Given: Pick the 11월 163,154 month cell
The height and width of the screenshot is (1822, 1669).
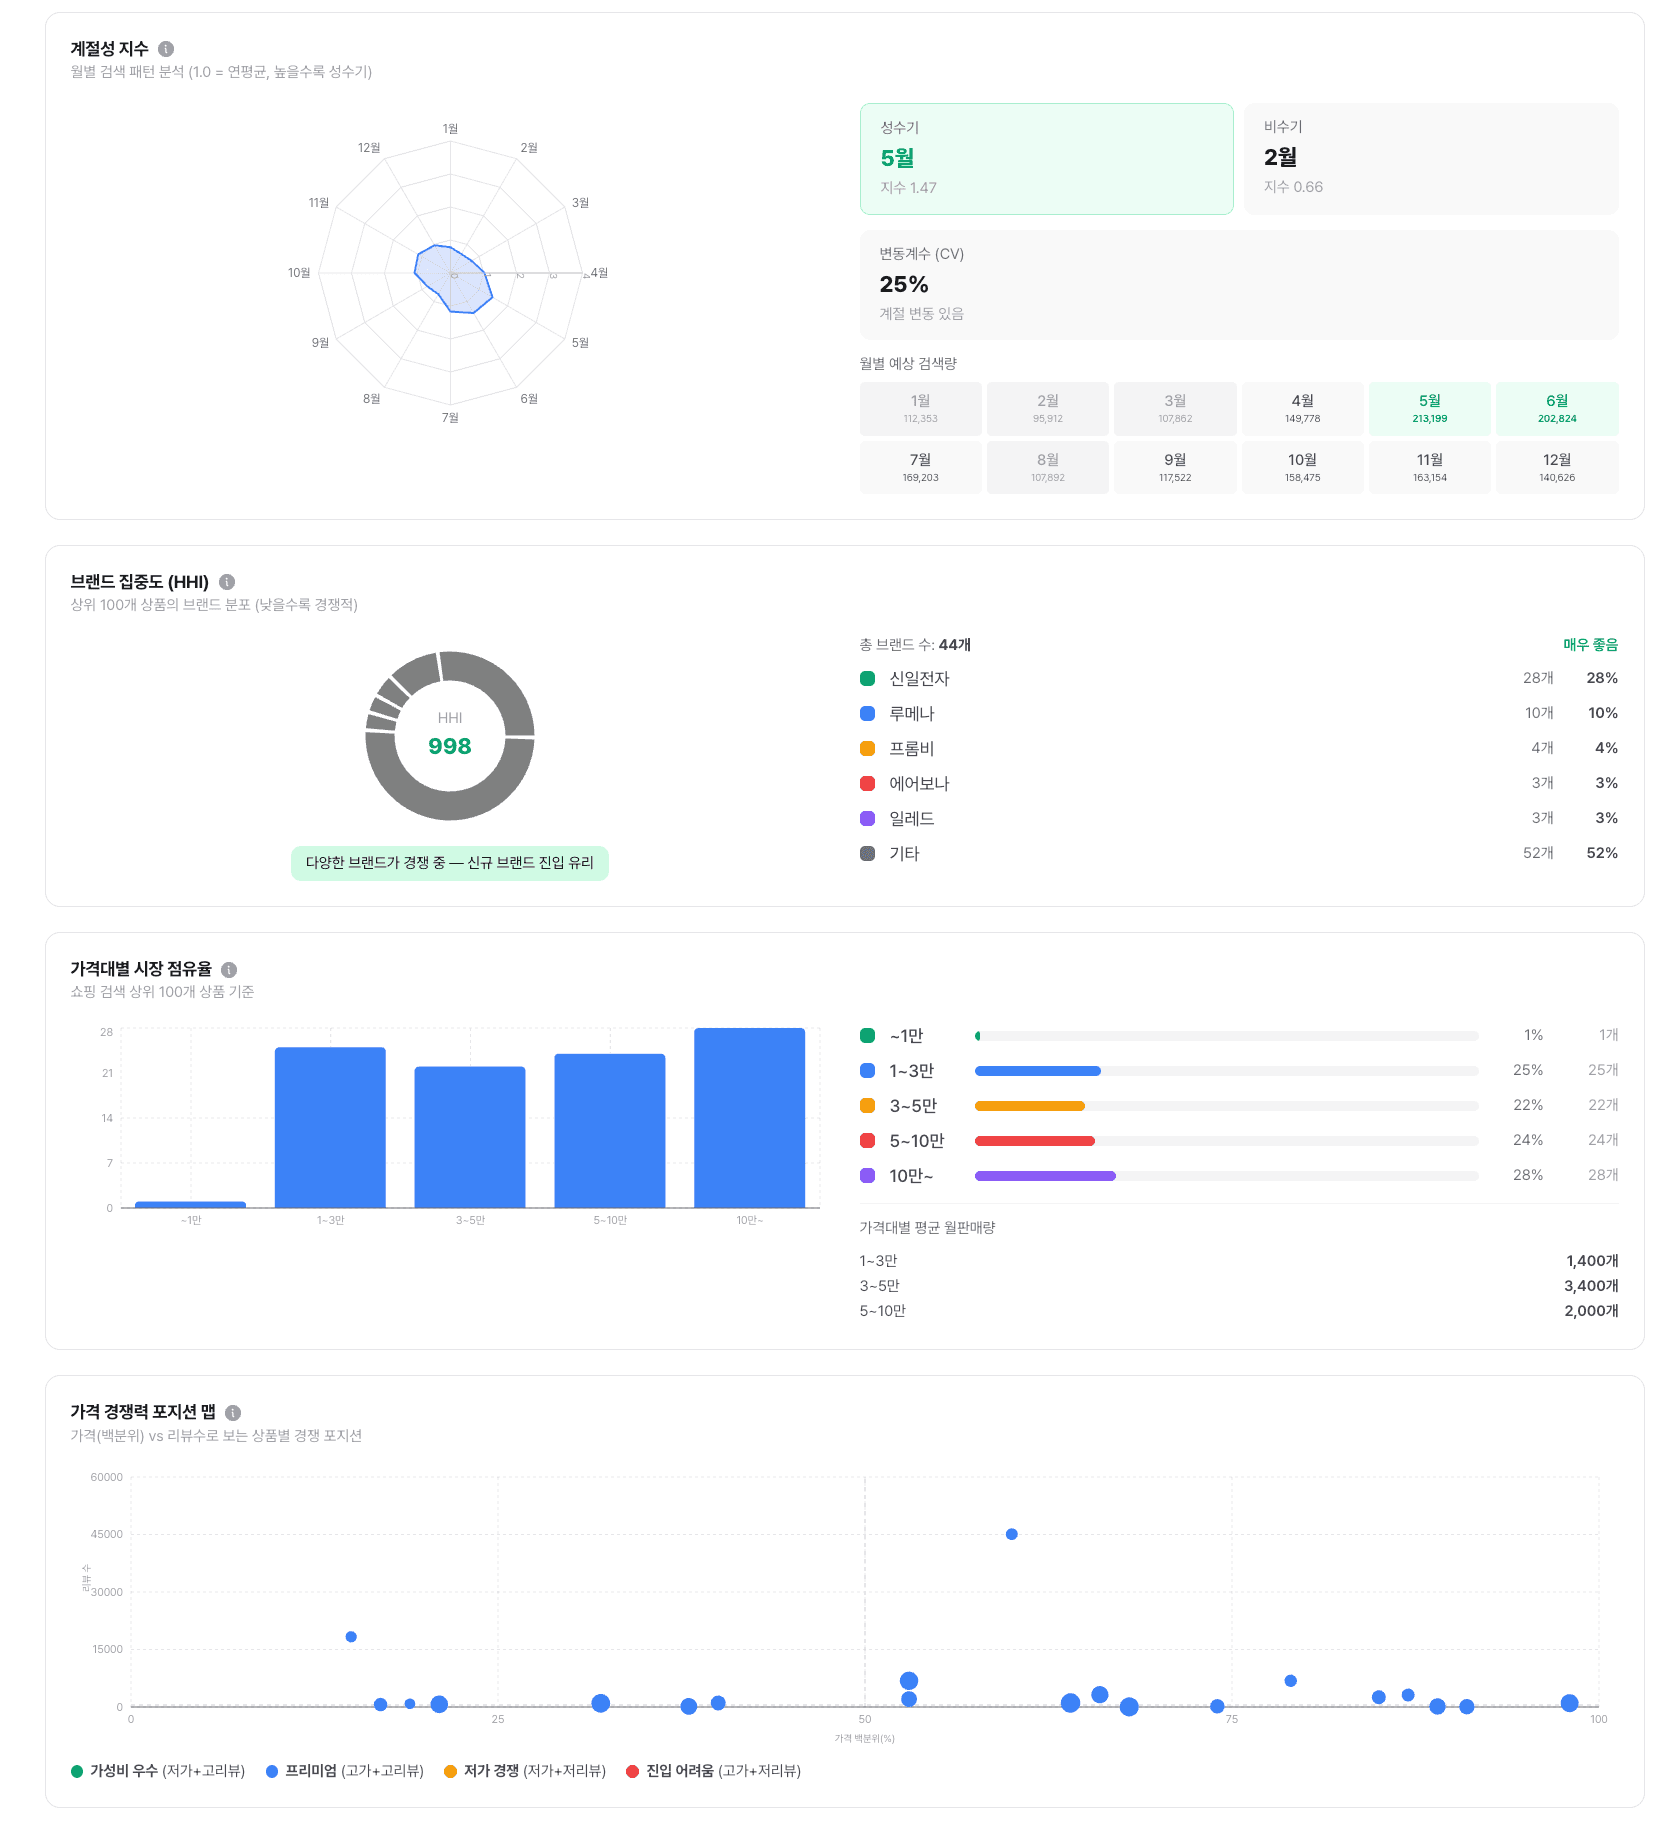Looking at the screenshot, I should point(1430,468).
